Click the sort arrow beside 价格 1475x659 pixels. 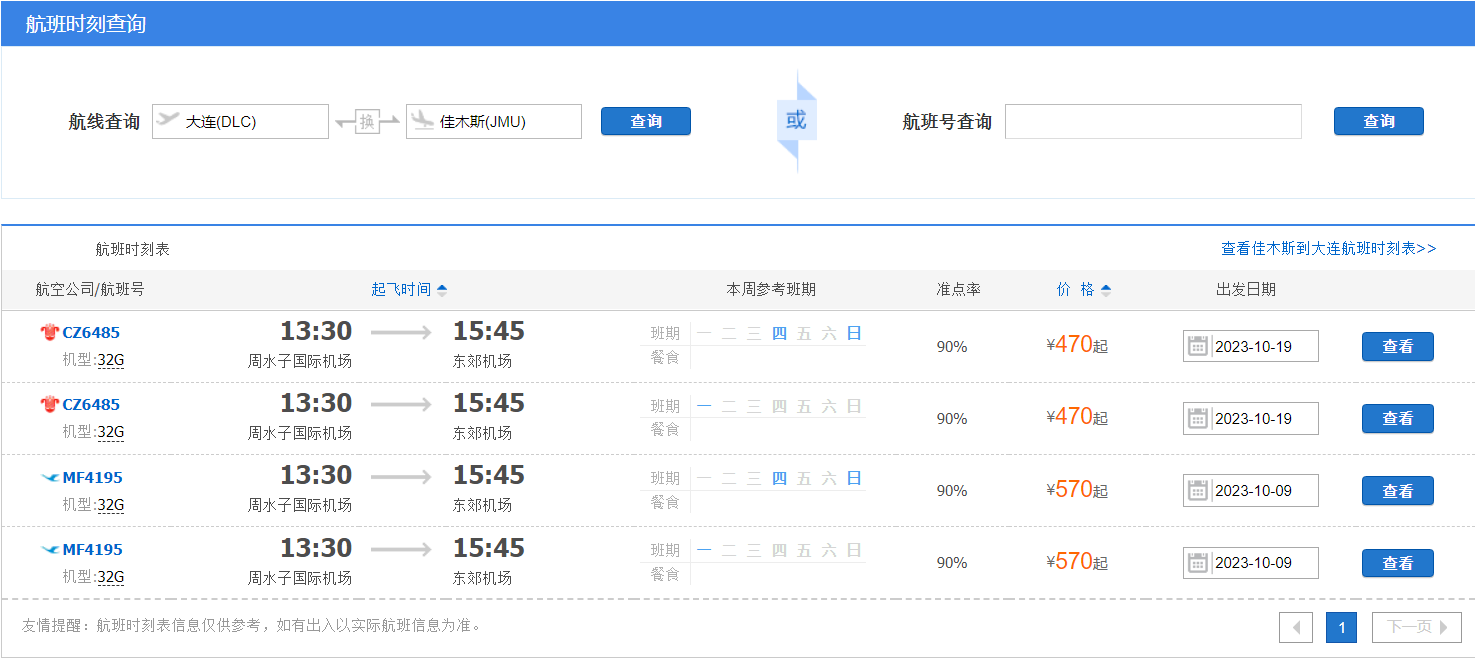click(x=1105, y=290)
